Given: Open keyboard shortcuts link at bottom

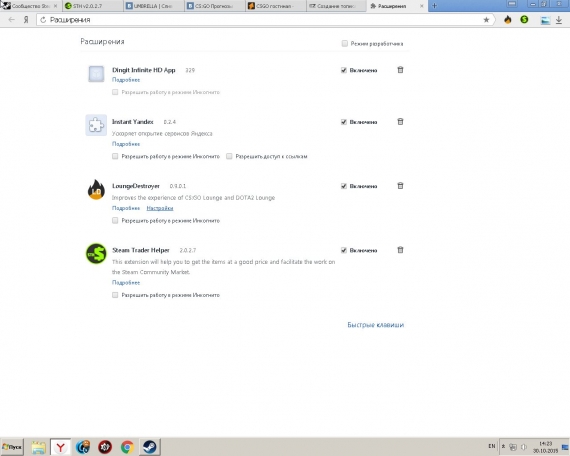Looking at the screenshot, I should click(376, 325).
